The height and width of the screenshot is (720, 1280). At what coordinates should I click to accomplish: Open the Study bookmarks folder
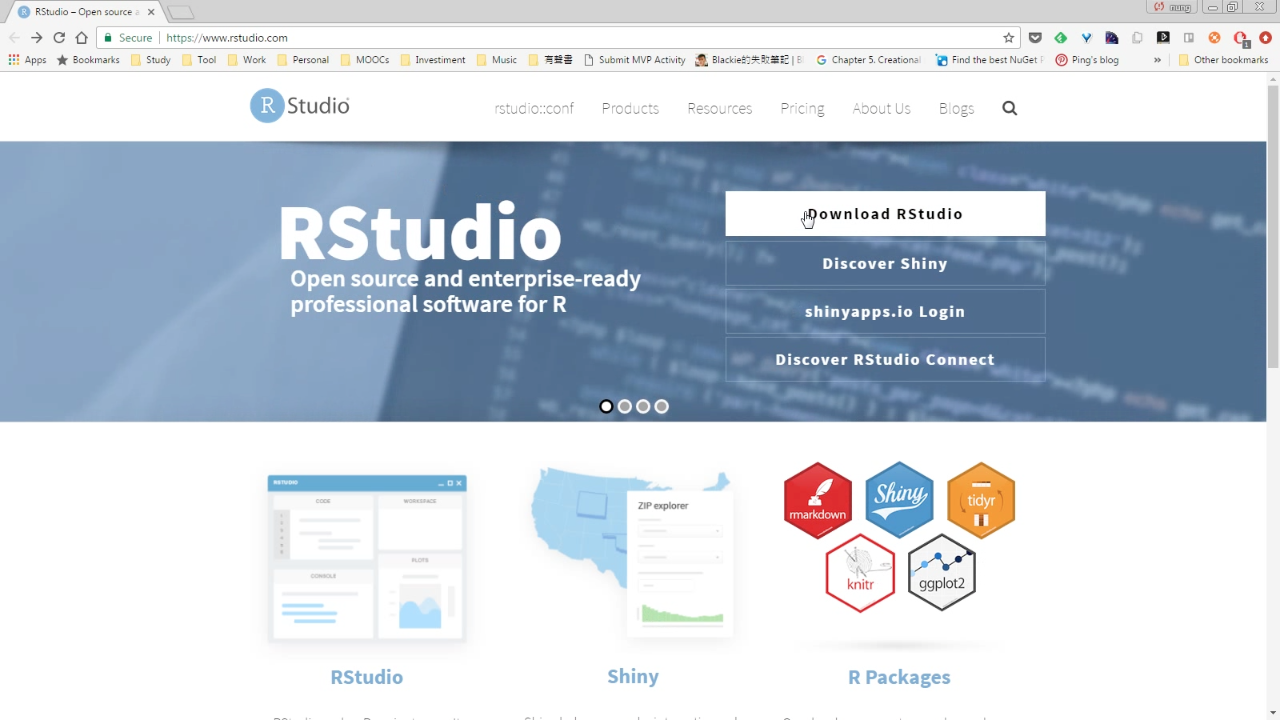[151, 60]
